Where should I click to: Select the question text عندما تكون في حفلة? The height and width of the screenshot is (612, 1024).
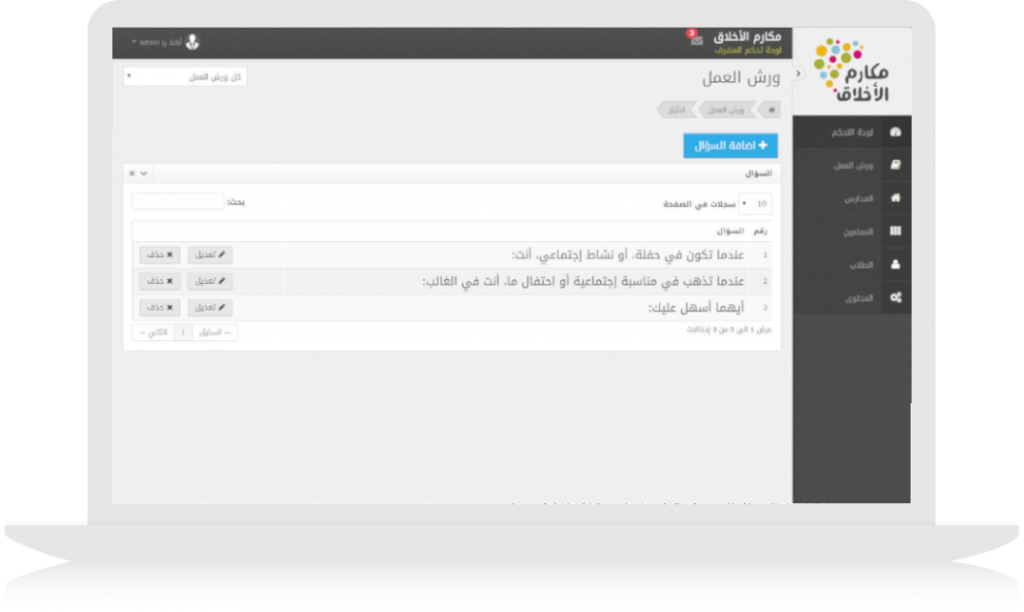pos(628,255)
